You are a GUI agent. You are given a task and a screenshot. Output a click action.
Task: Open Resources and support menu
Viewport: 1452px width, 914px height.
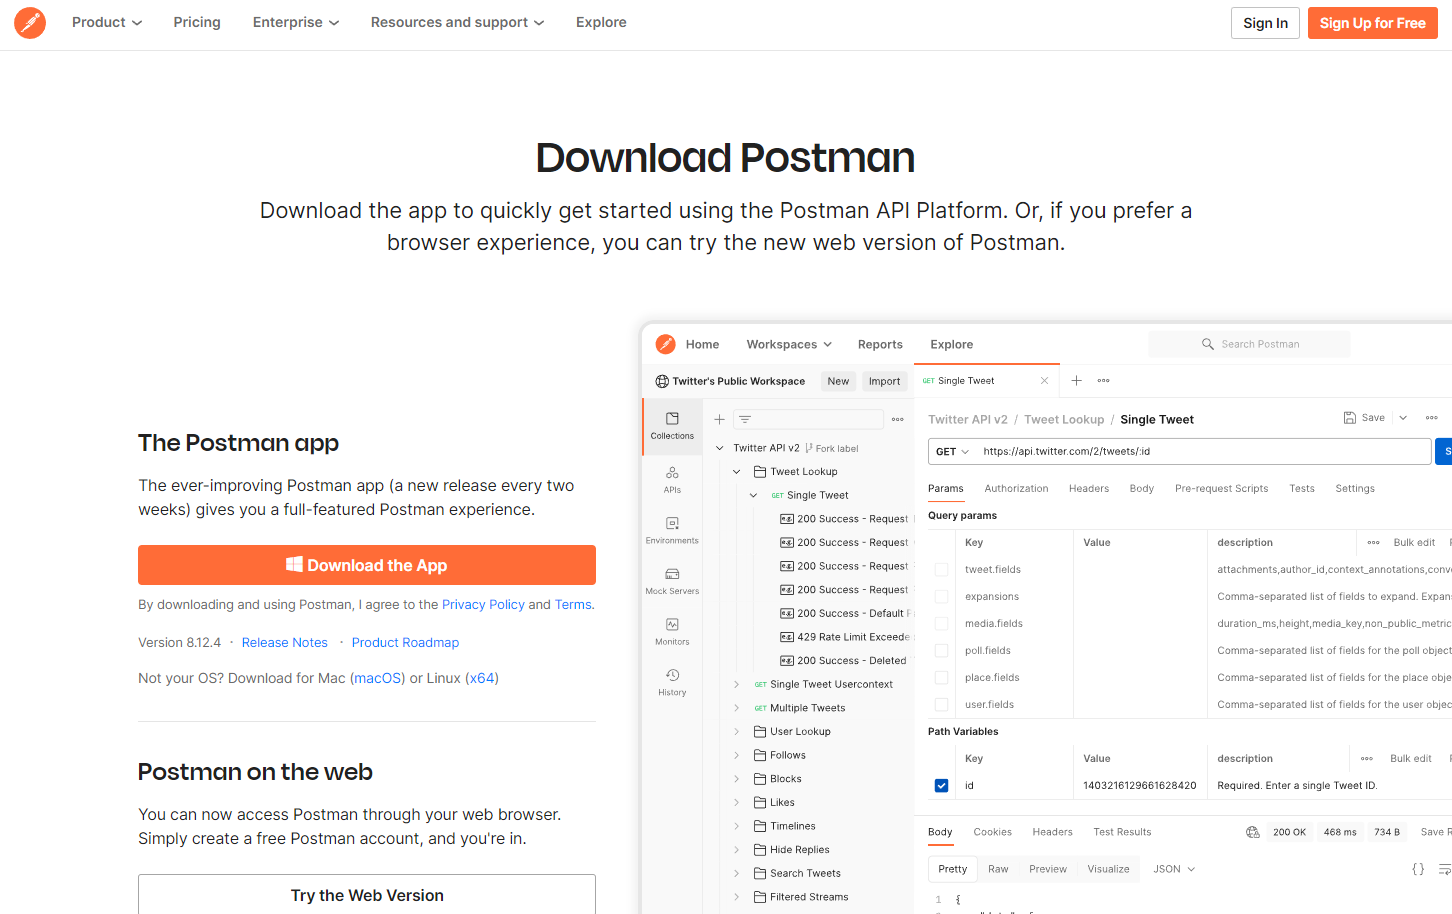click(x=458, y=22)
